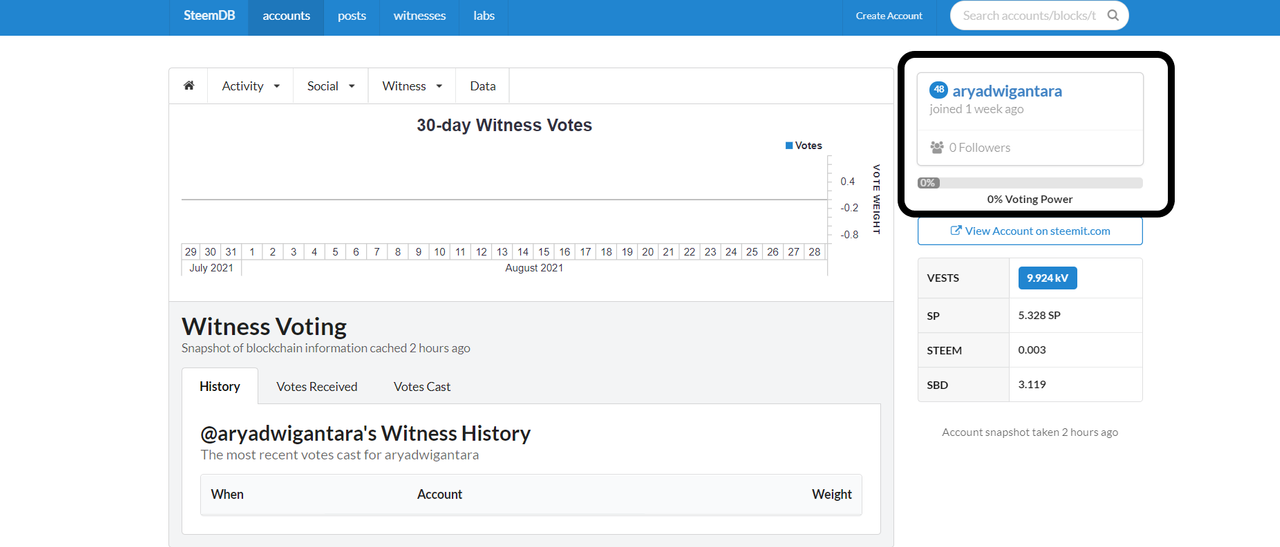Screen dimensions: 1280x547
Task: Click the reputation badge showing 48
Action: (938, 90)
